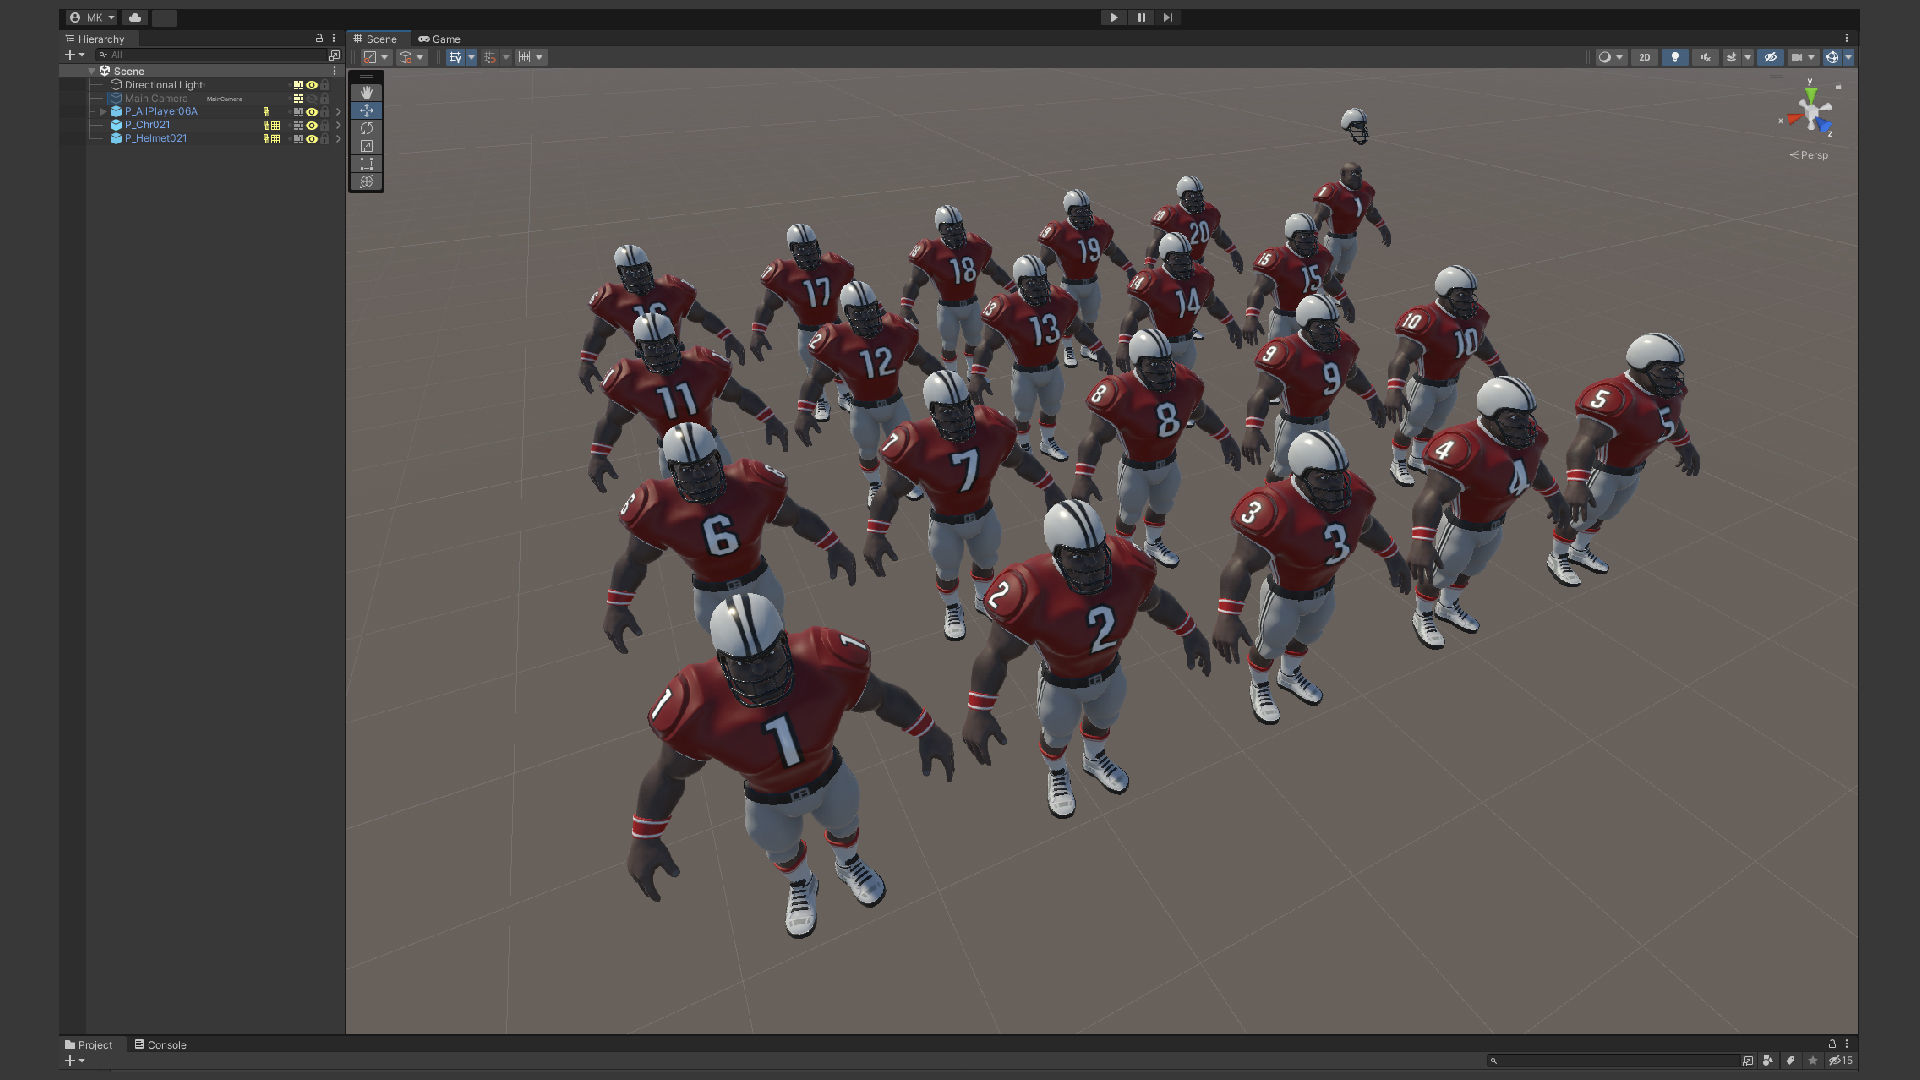Lock the Hierarchy panel
The width and height of the screenshot is (1920, 1080).
320,39
